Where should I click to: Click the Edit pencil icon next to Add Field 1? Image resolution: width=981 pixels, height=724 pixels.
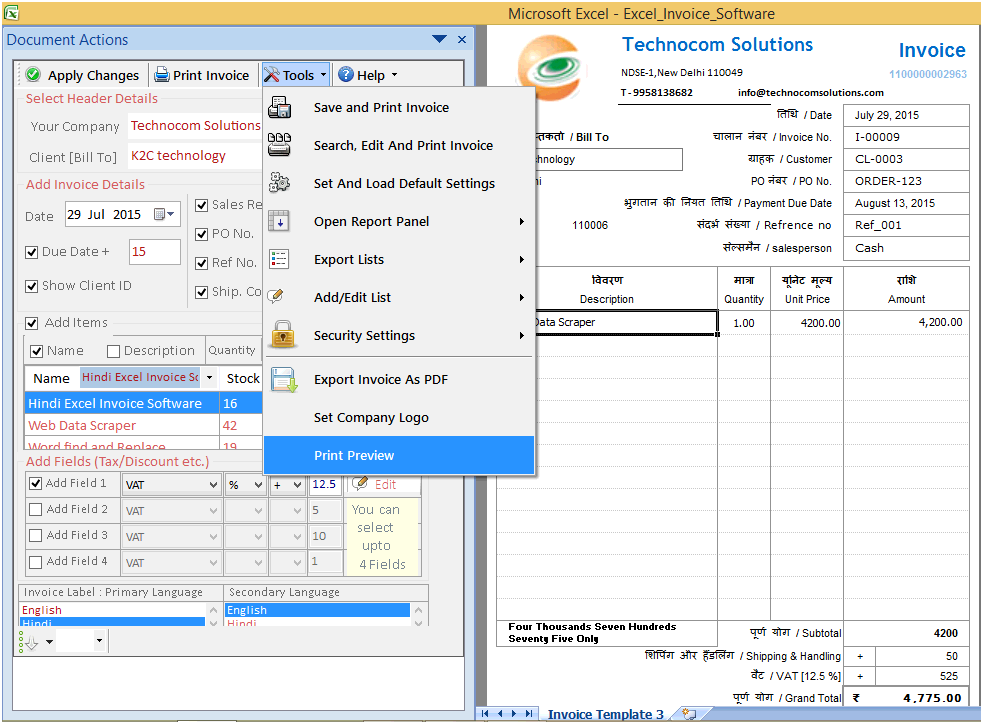[x=362, y=484]
